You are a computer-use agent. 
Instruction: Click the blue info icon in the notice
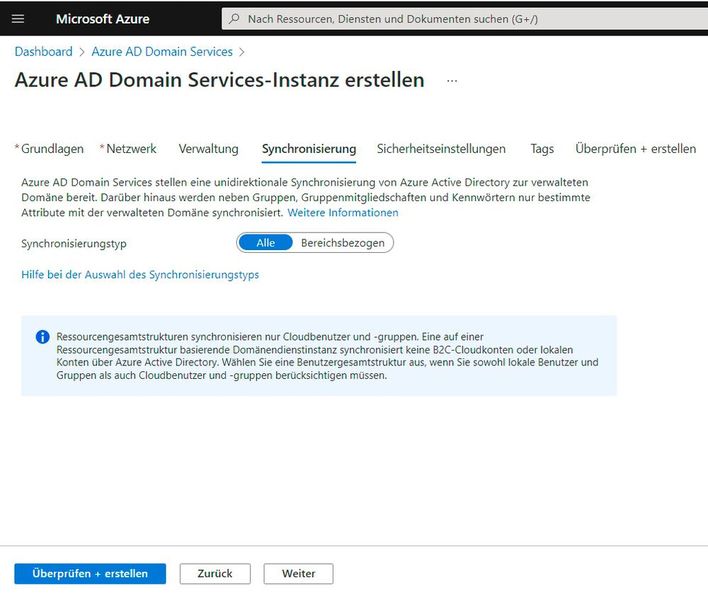(42, 337)
